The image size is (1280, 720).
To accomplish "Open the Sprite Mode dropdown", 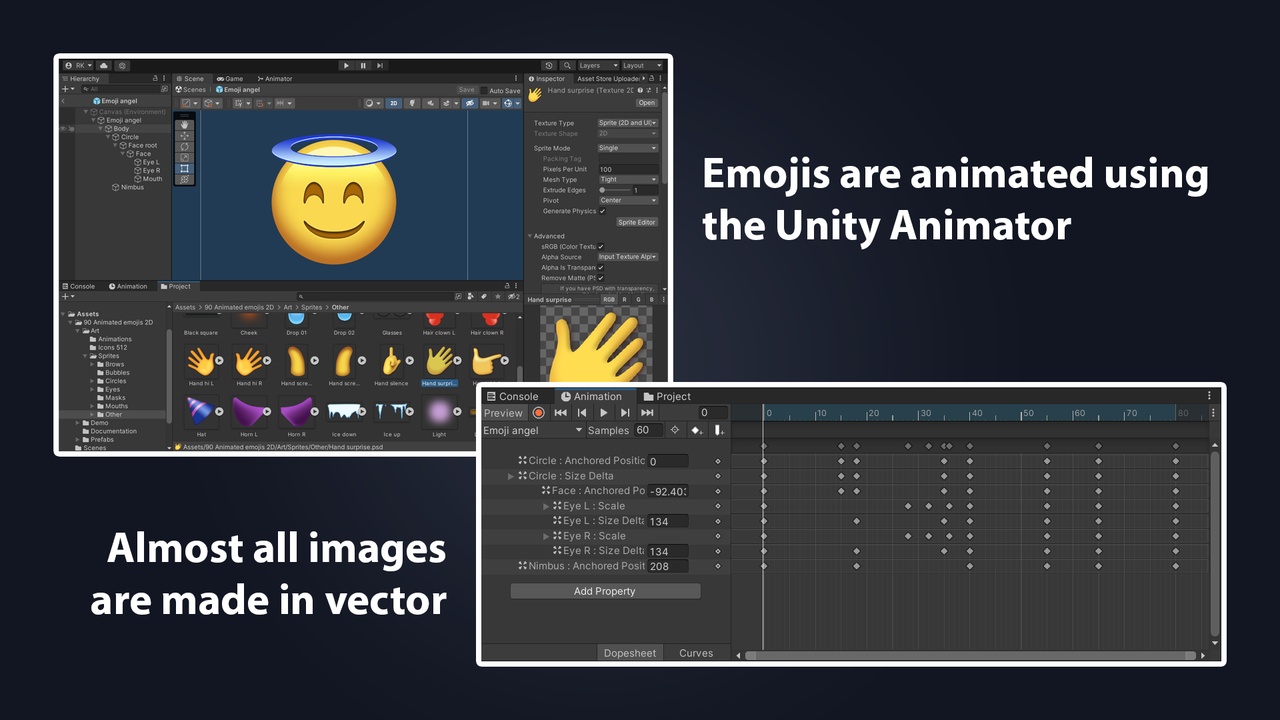I will [628, 148].
